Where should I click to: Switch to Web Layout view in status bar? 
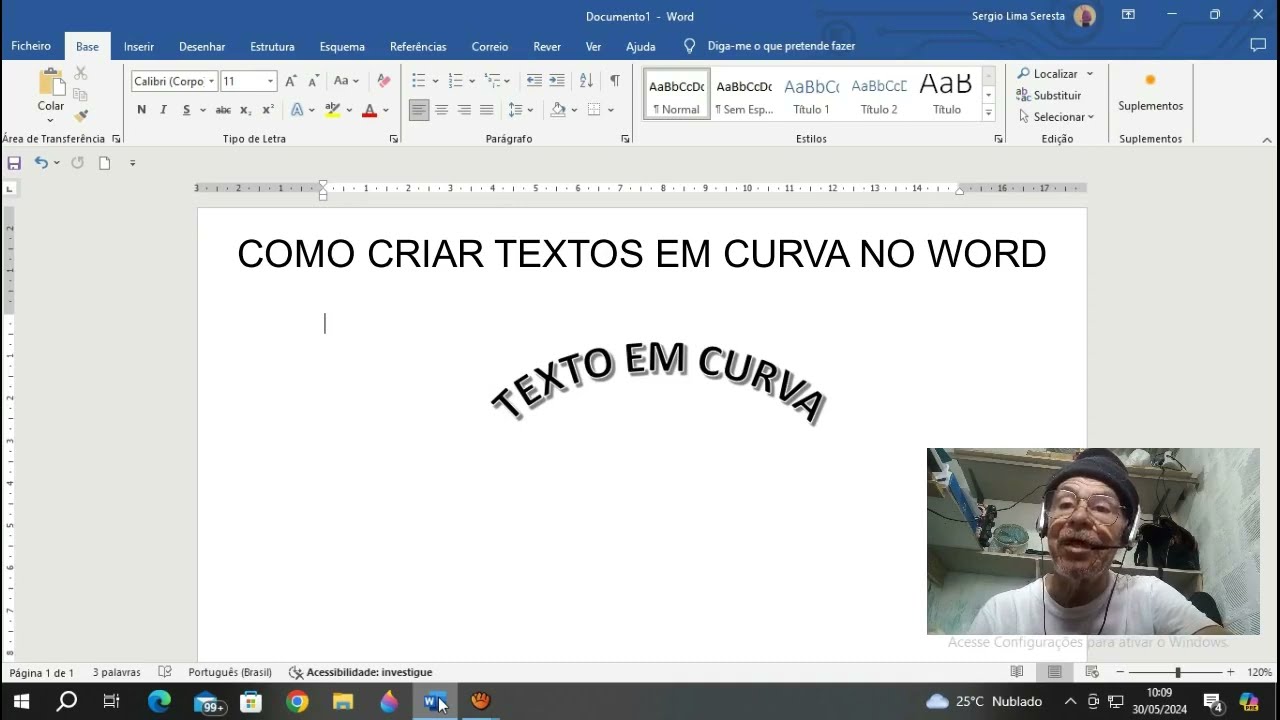click(1092, 672)
